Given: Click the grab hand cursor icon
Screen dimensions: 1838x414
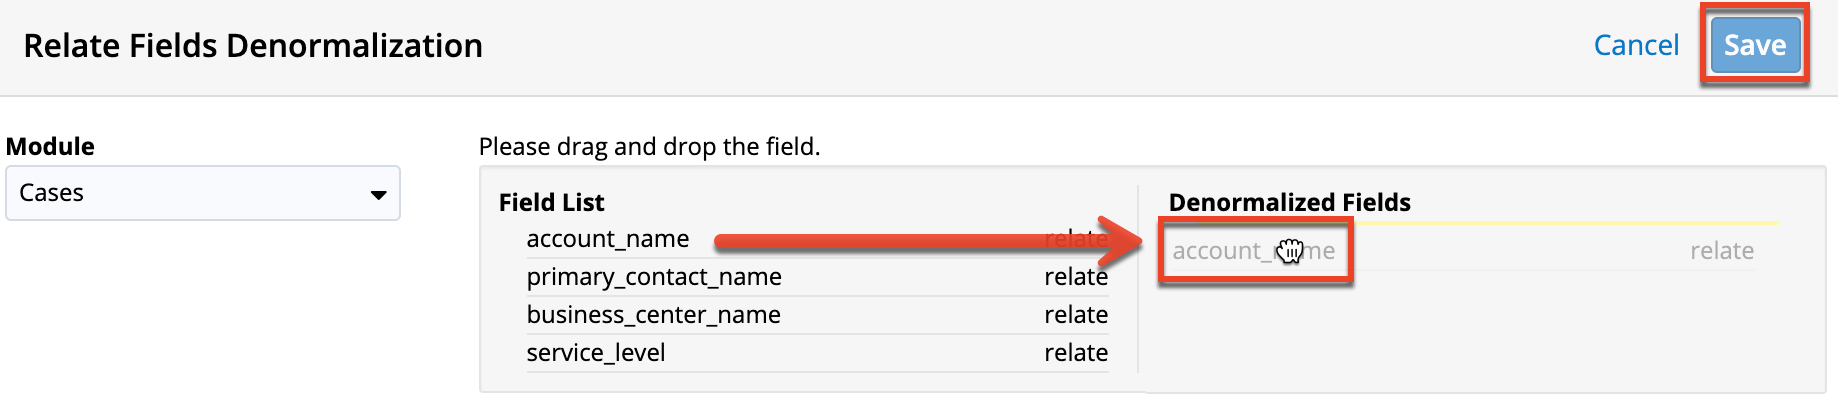Looking at the screenshot, I should pyautogui.click(x=1290, y=251).
